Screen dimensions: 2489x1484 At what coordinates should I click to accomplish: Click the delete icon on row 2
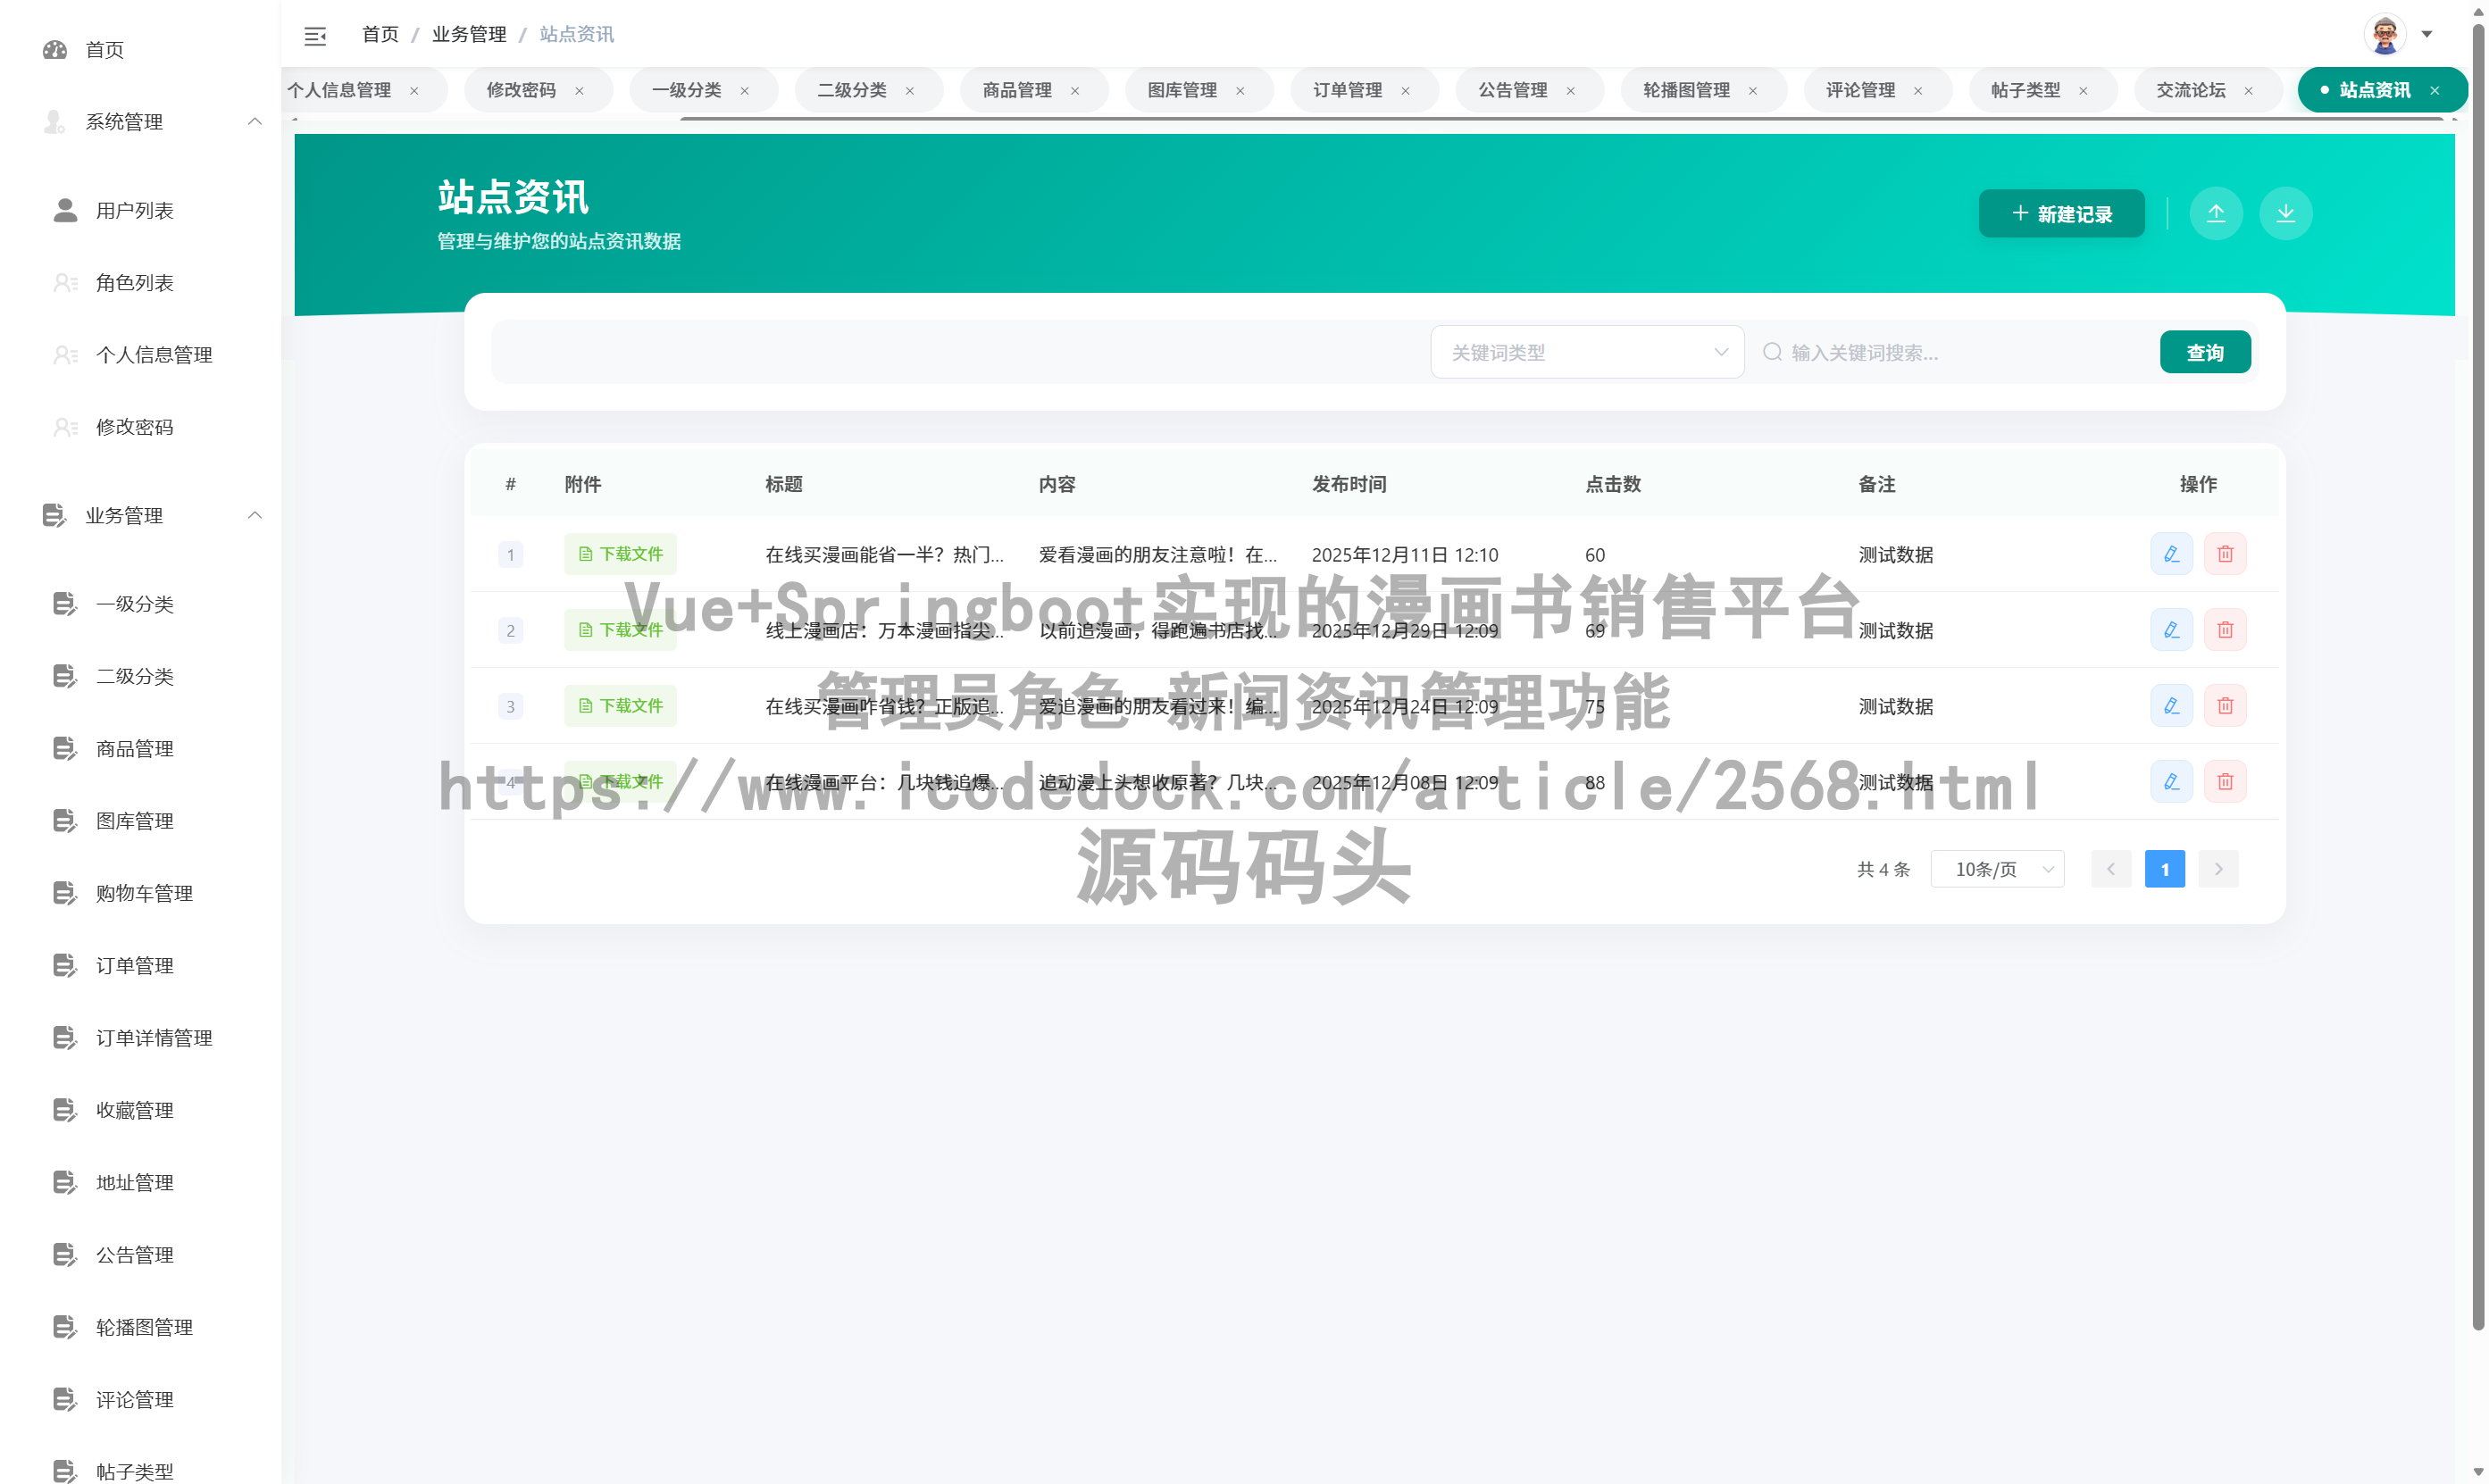[x=2225, y=630]
